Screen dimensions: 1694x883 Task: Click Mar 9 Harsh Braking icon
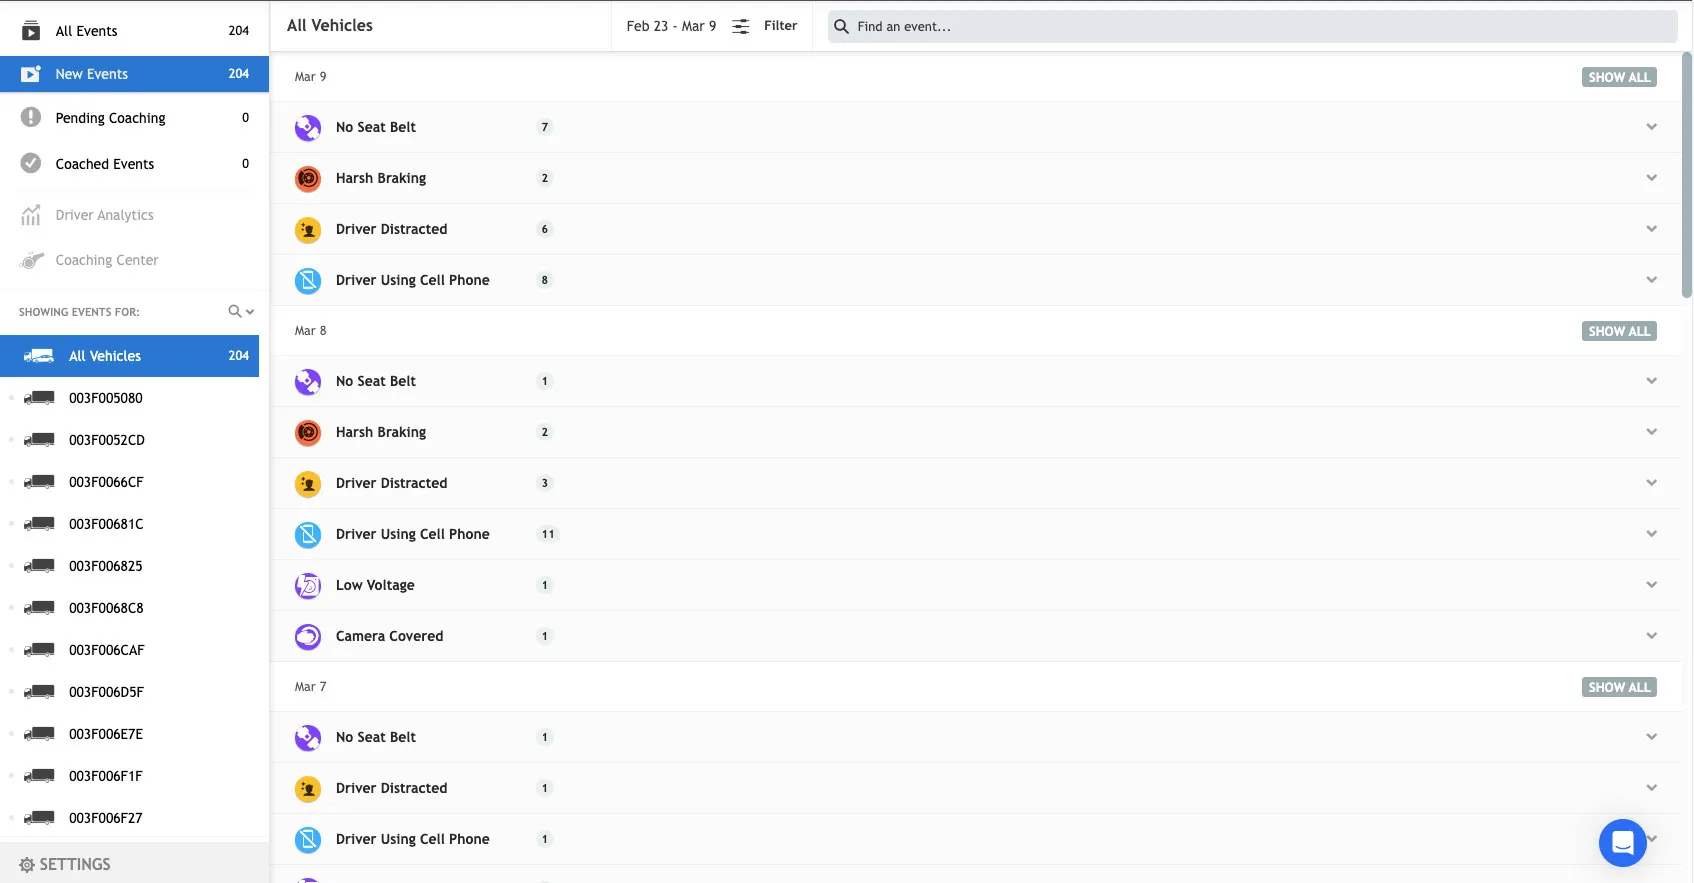pos(308,179)
